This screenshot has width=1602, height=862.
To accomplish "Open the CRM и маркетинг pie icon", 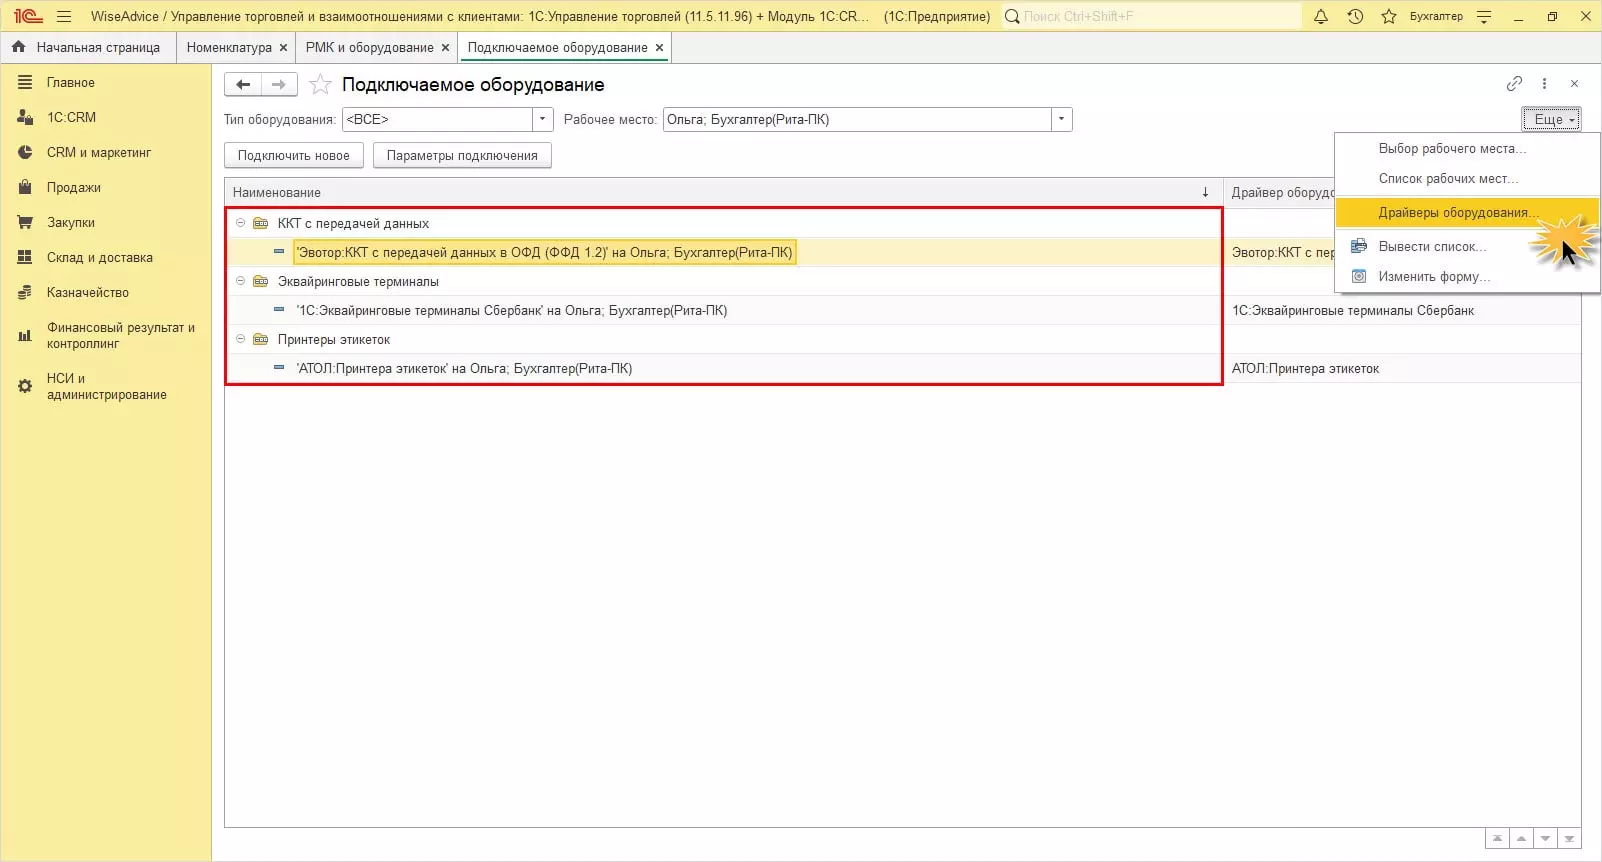I will tap(25, 152).
